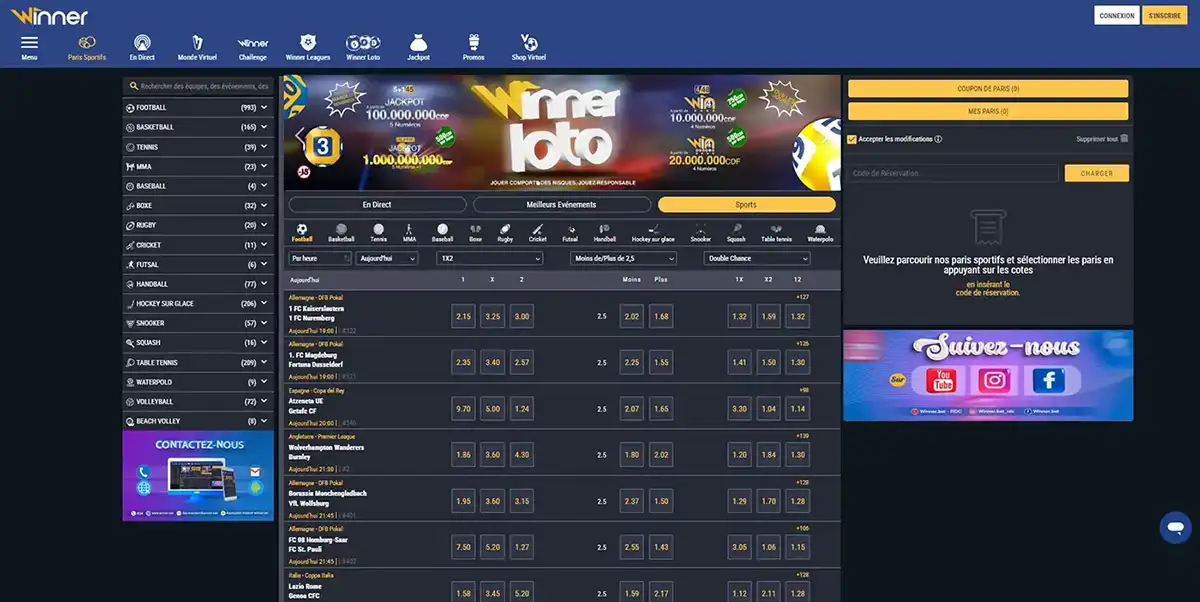Select Squash icon in sports strip
Viewport: 1200px width, 602px height.
(x=736, y=232)
